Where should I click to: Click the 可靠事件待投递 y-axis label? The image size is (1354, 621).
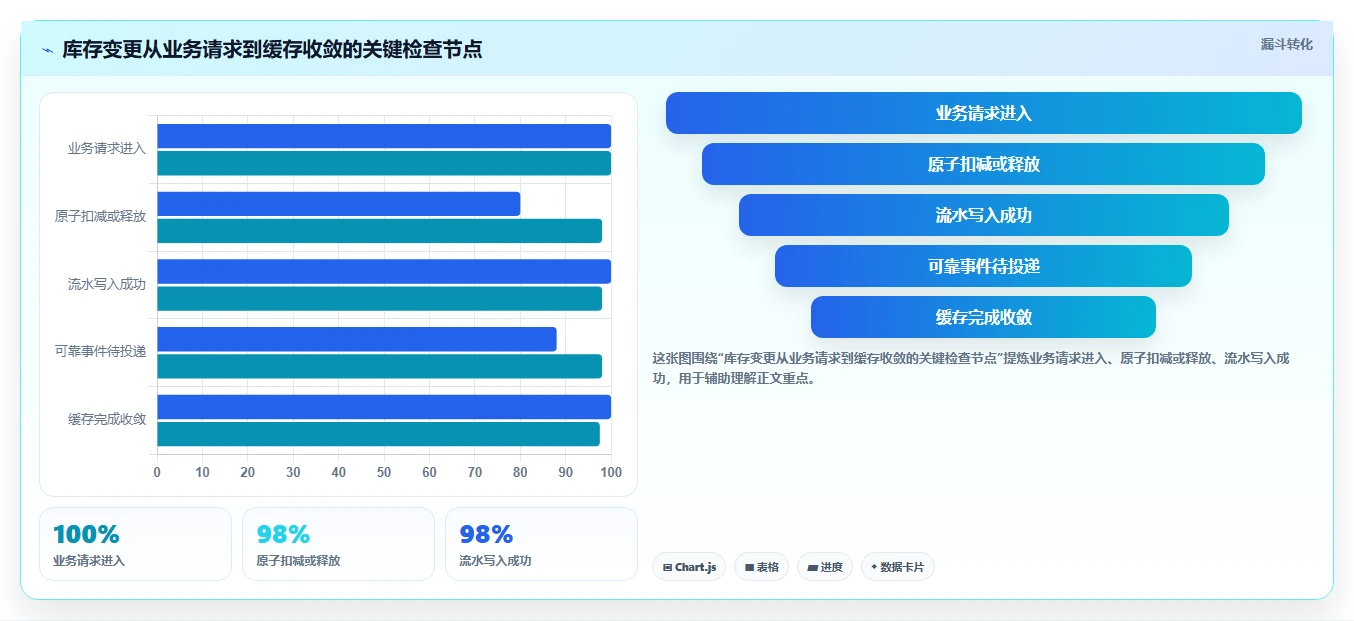tap(100, 352)
